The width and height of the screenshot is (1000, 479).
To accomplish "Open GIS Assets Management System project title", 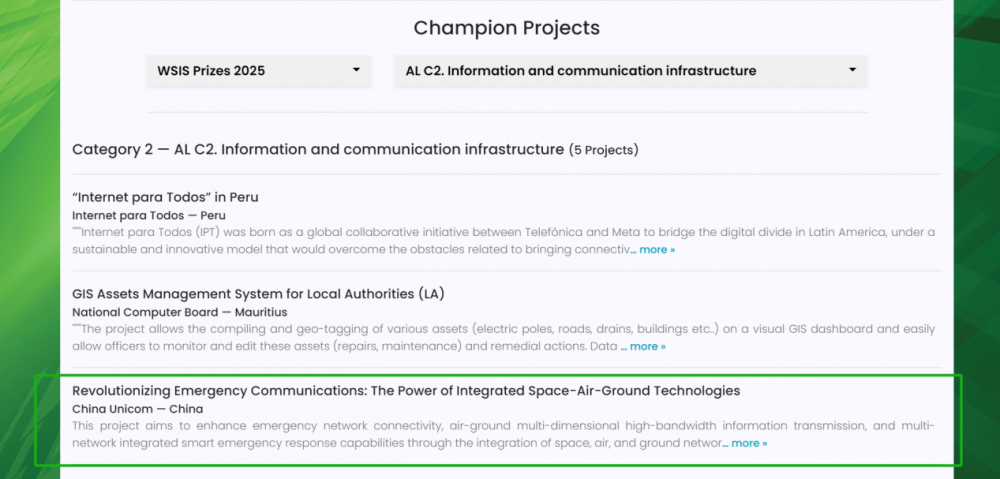I will 258,294.
